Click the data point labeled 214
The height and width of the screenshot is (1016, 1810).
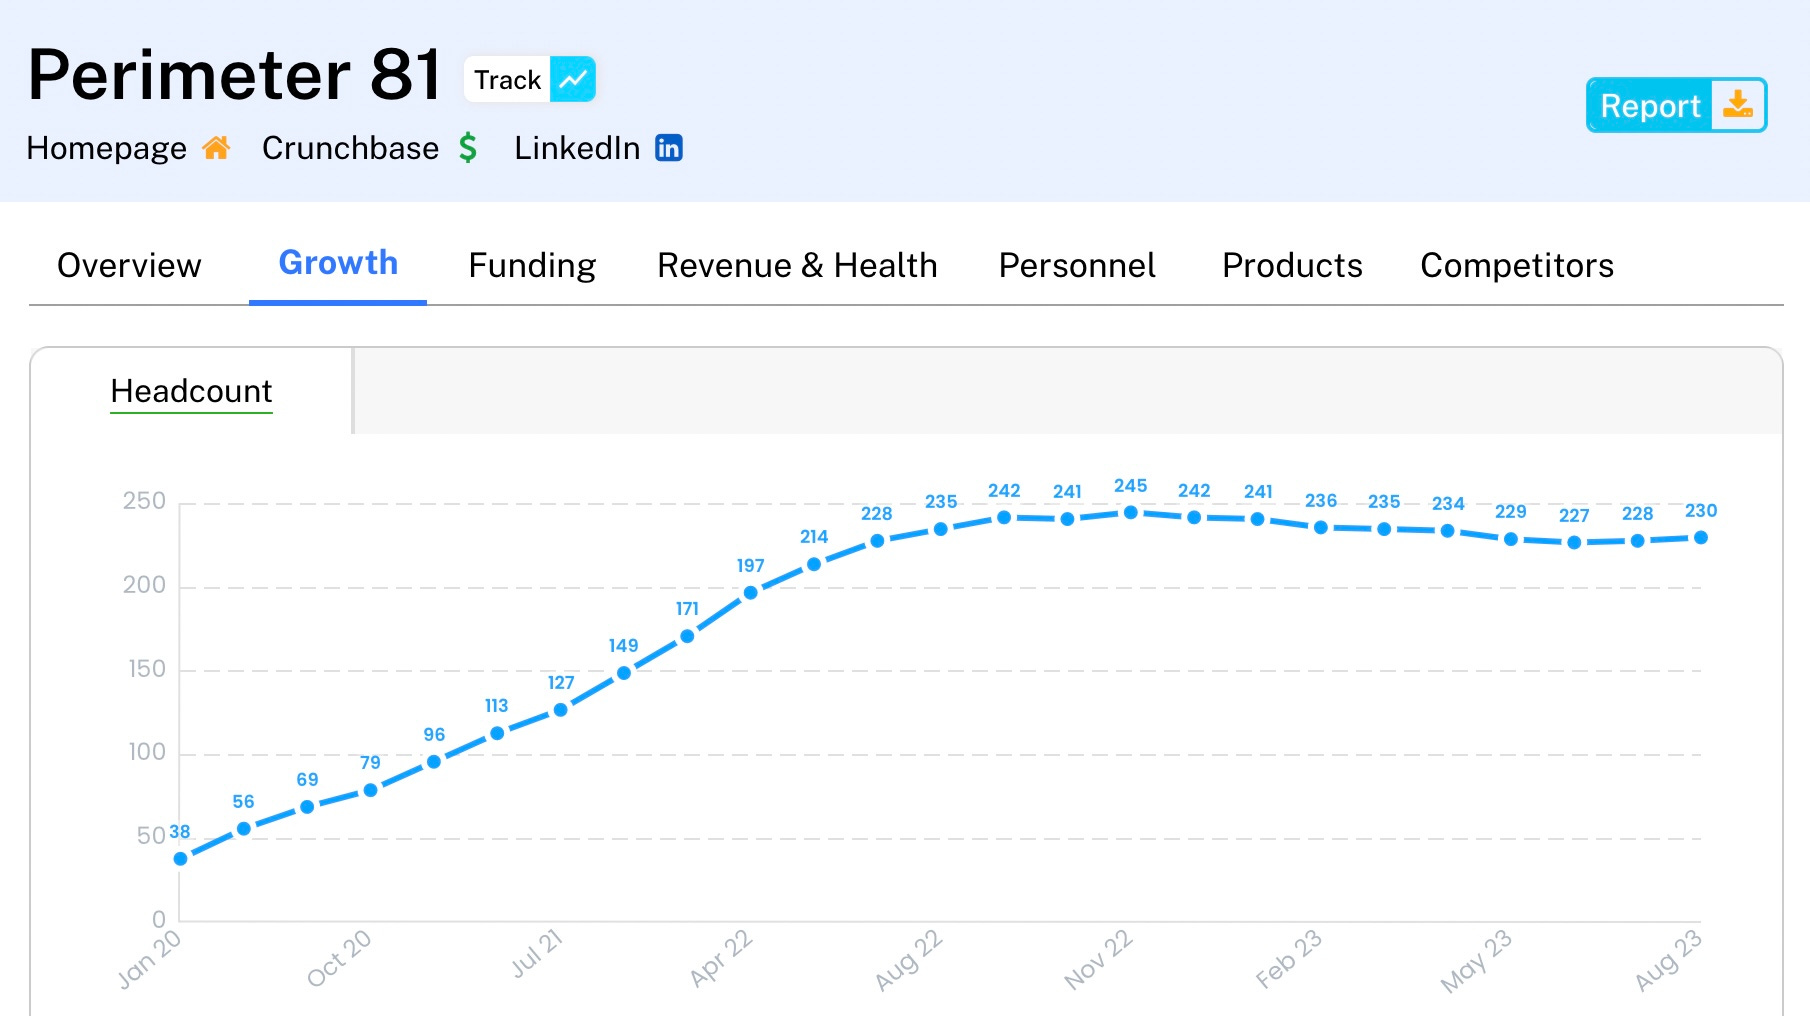pos(814,564)
